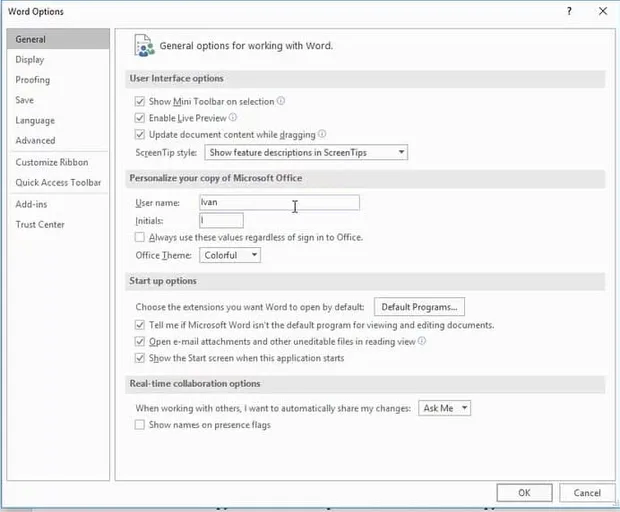The image size is (620, 512).
Task: Go to the Trust Center category
Action: point(40,225)
